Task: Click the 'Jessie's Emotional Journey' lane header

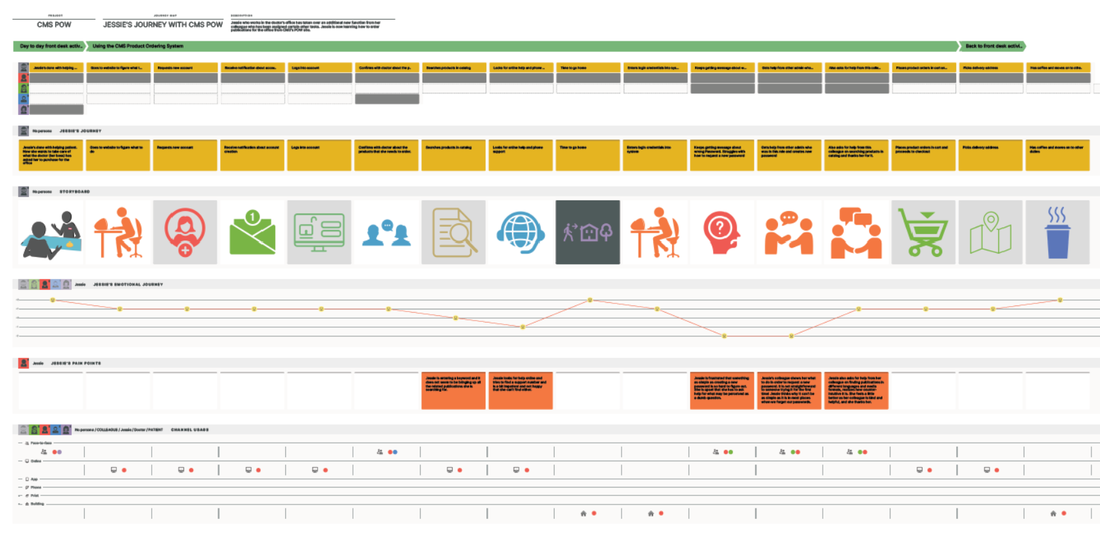Action: click(128, 284)
